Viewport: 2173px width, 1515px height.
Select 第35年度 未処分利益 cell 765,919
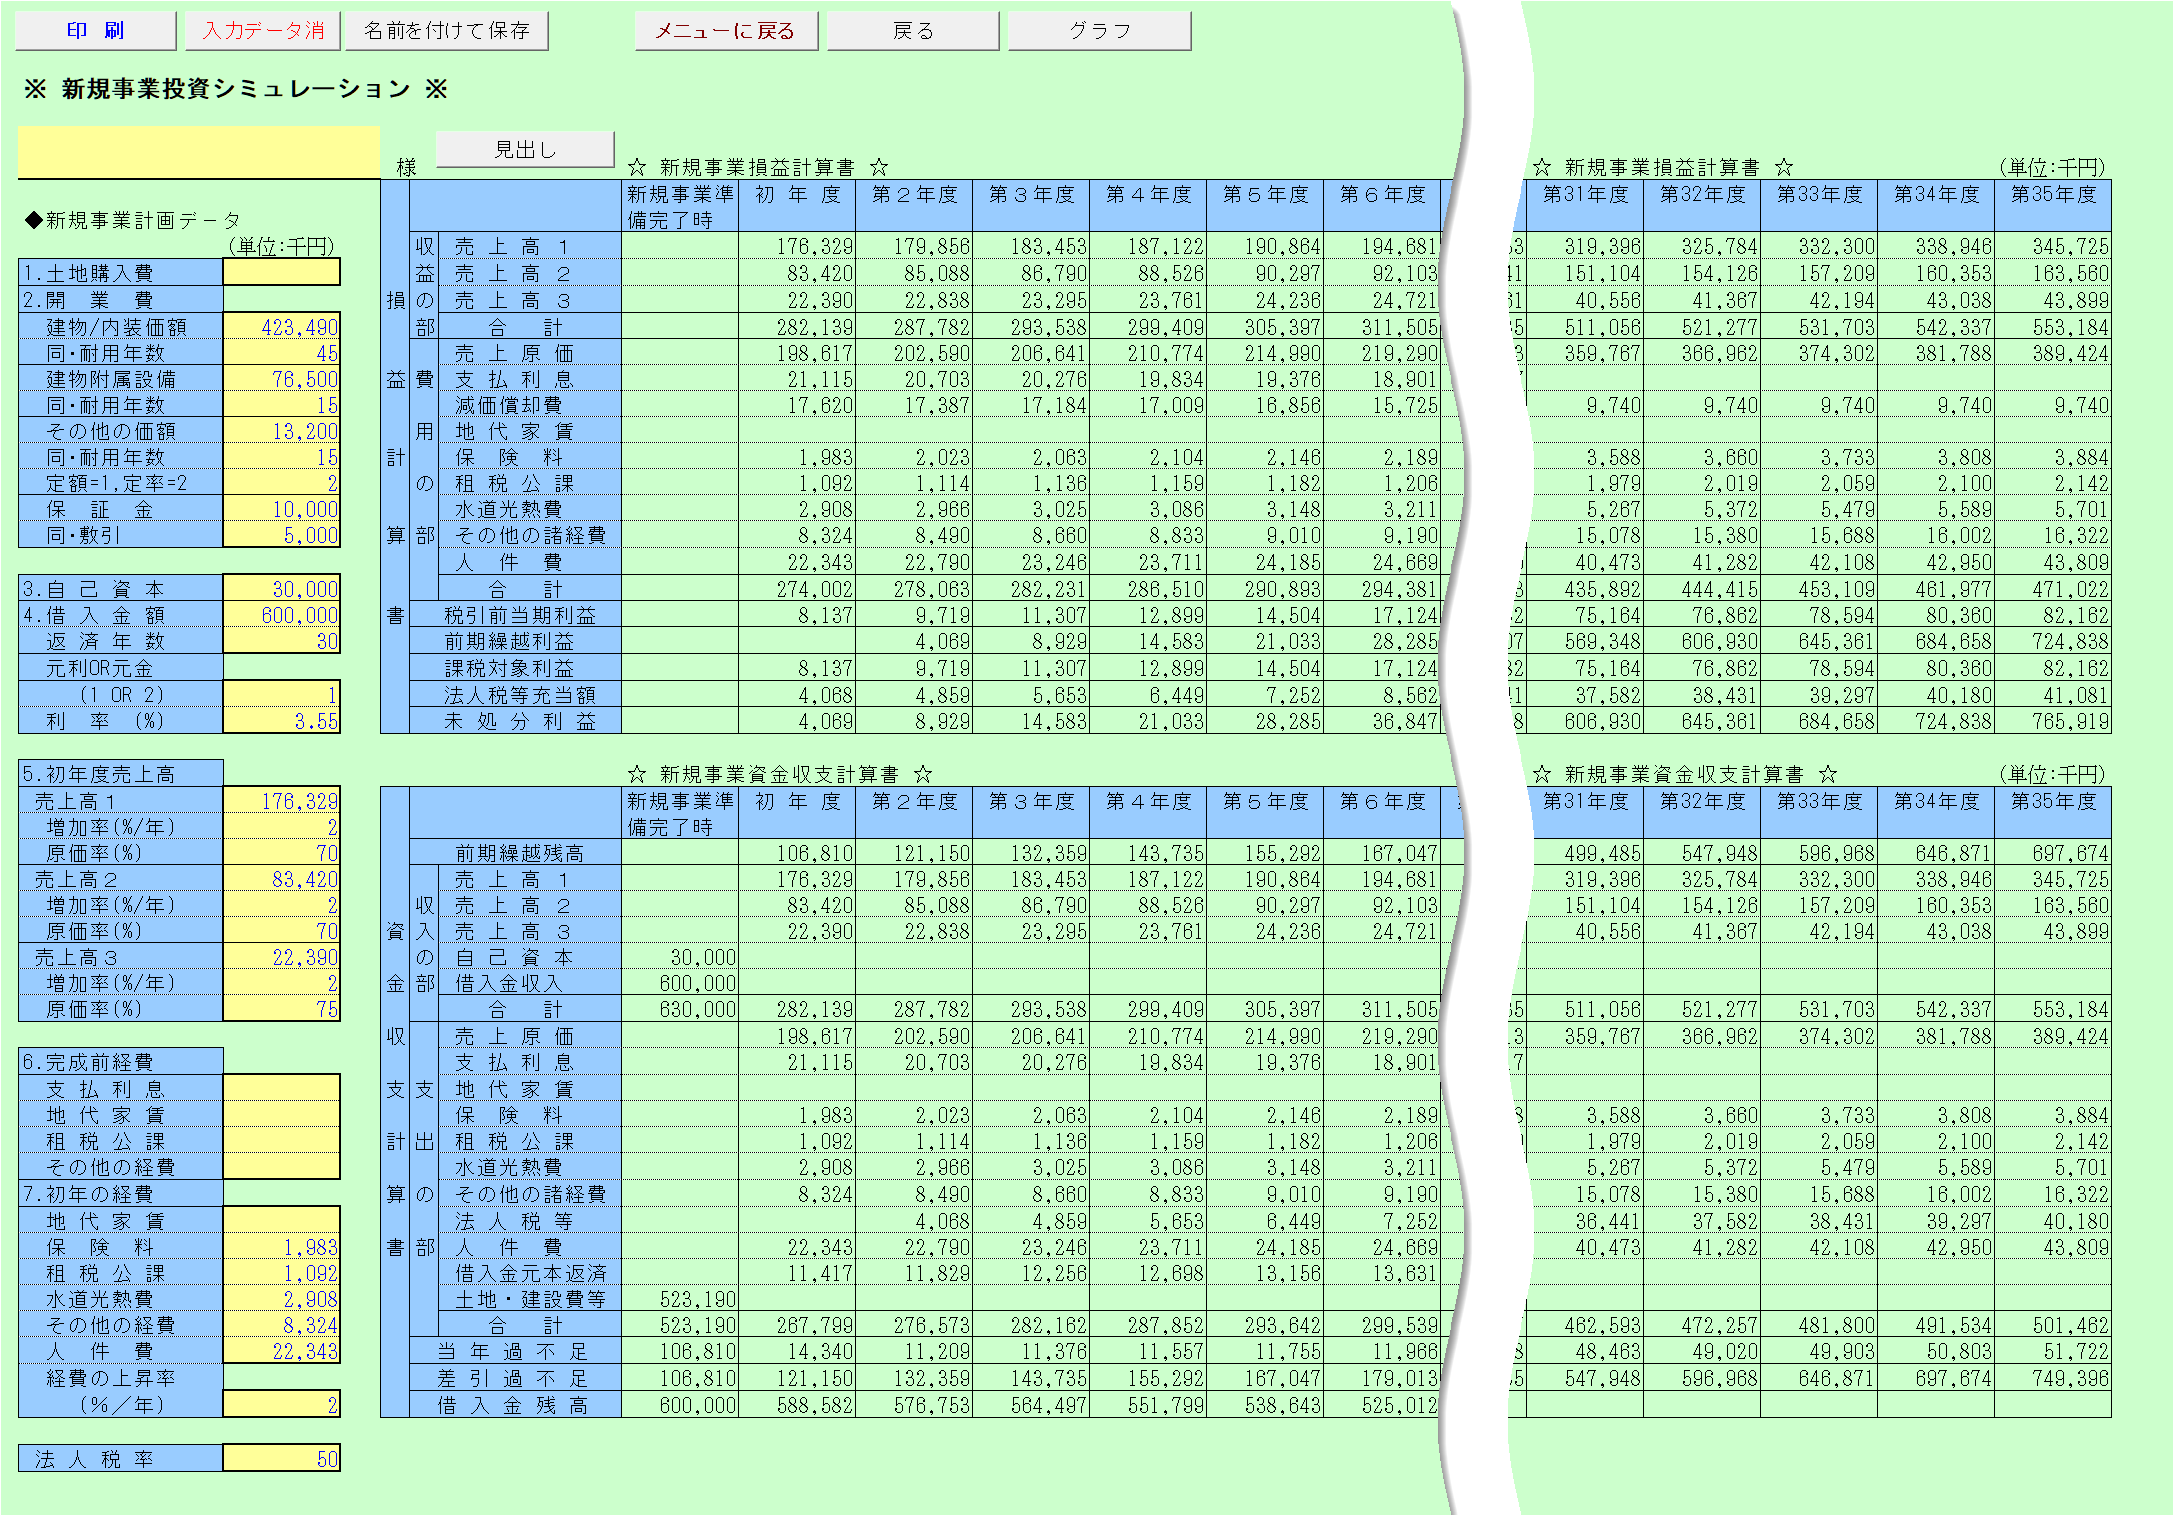point(2053,721)
